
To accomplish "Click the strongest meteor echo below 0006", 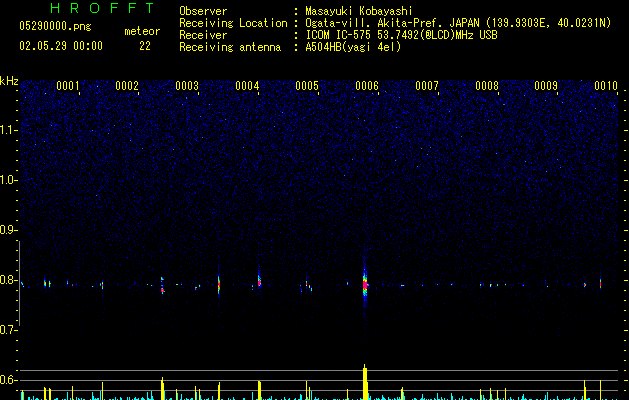I will point(365,285).
